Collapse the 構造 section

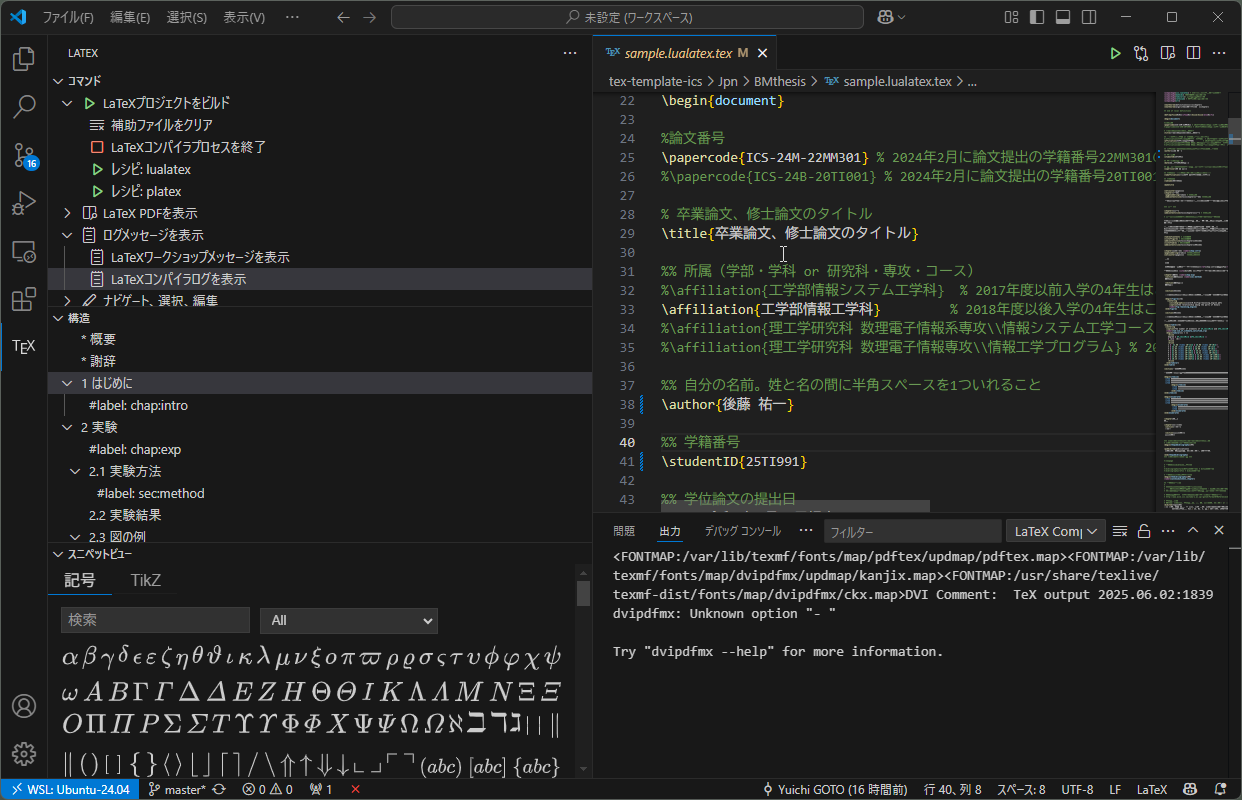(x=58, y=318)
